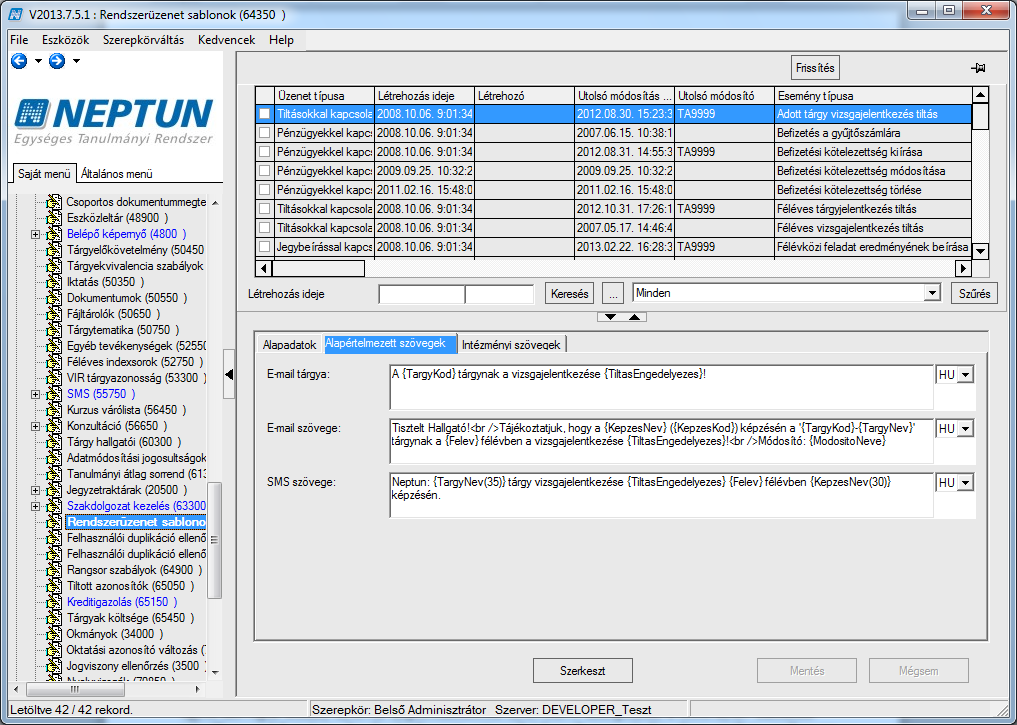Check the Befizetési kötelezettség kiírása row box
Screen dimensions: 1017x725
265,152
